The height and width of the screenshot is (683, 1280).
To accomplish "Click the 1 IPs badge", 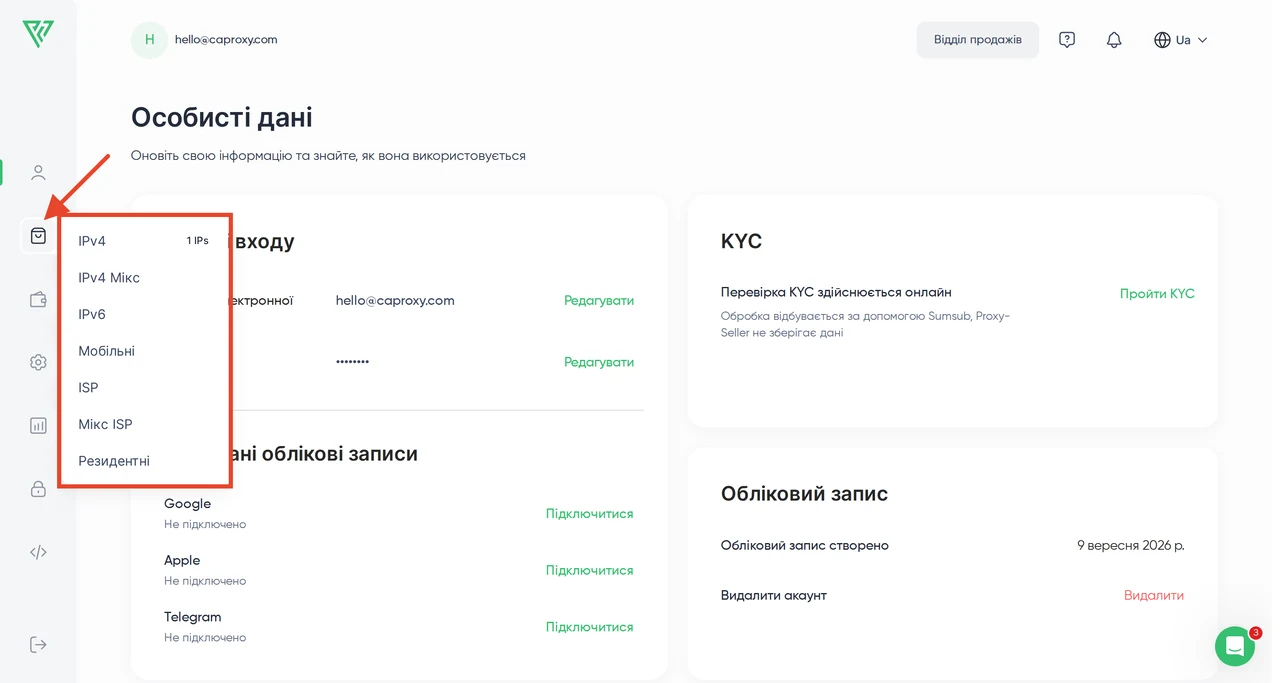I will (197, 241).
